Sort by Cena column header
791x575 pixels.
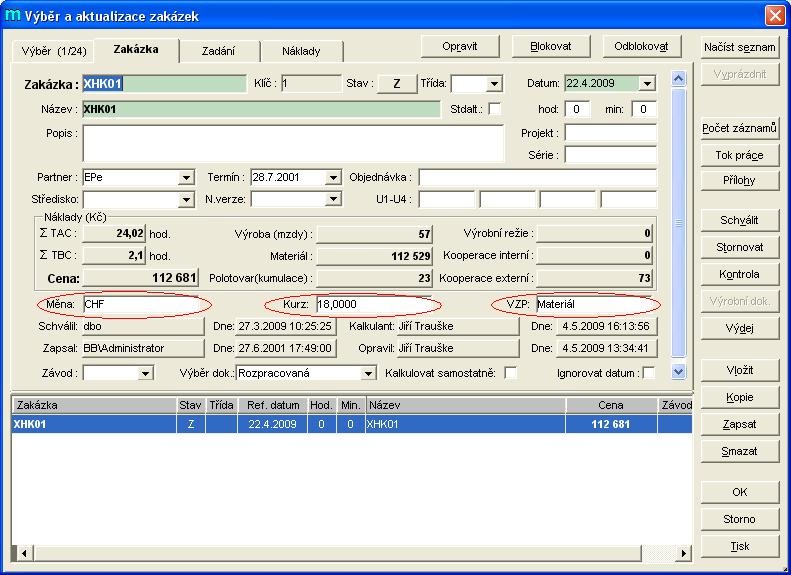pyautogui.click(x=611, y=405)
